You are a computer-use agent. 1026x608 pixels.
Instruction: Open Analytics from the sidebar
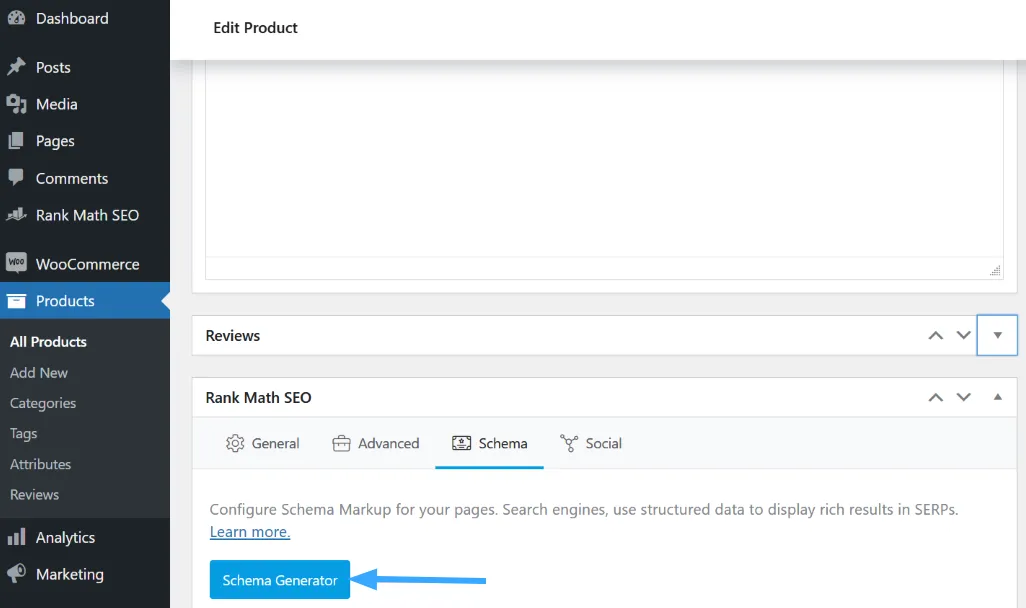point(85,537)
